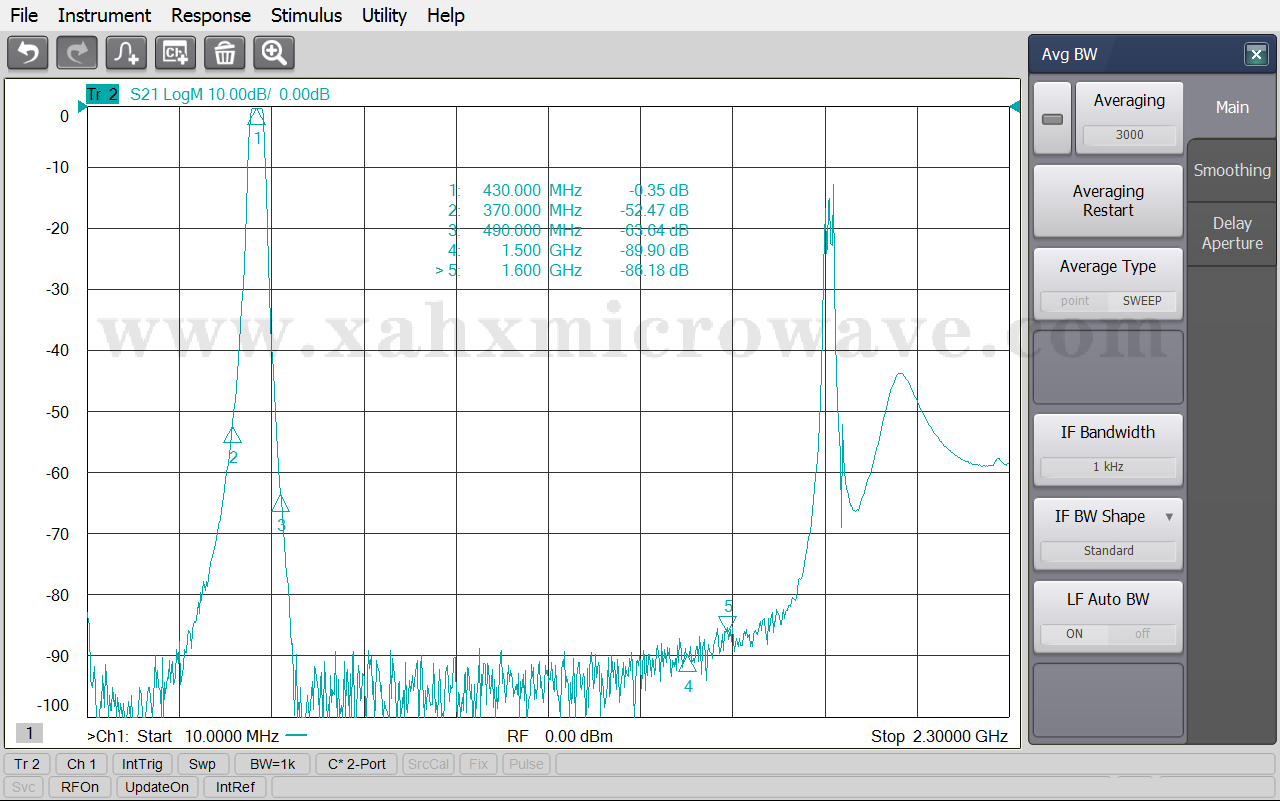Click the S21 LogM trace title text
Image resolution: width=1280 pixels, height=801 pixels.
click(230, 95)
